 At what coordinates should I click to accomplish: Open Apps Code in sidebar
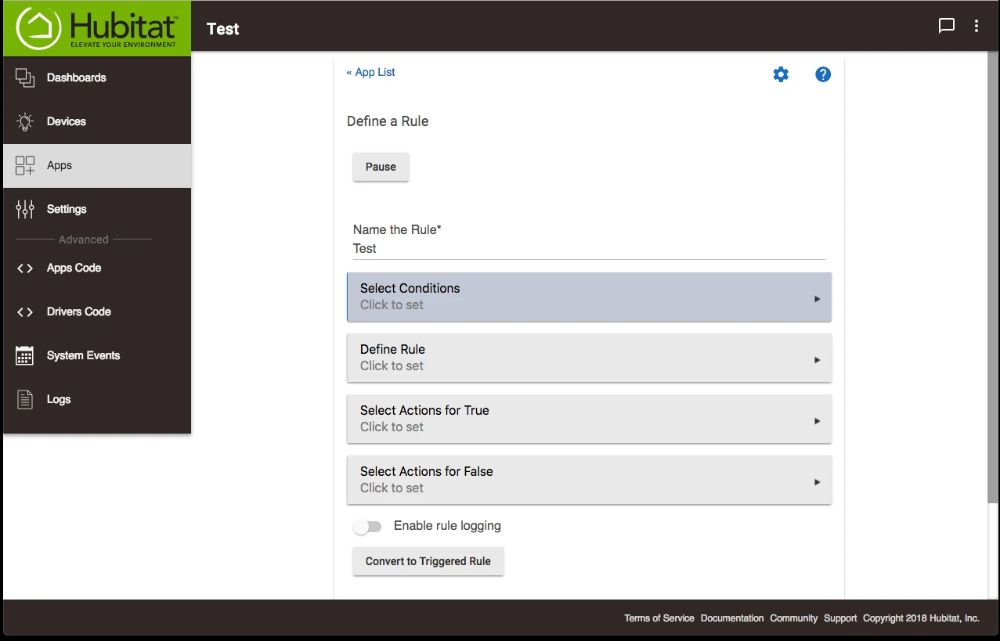click(73, 268)
